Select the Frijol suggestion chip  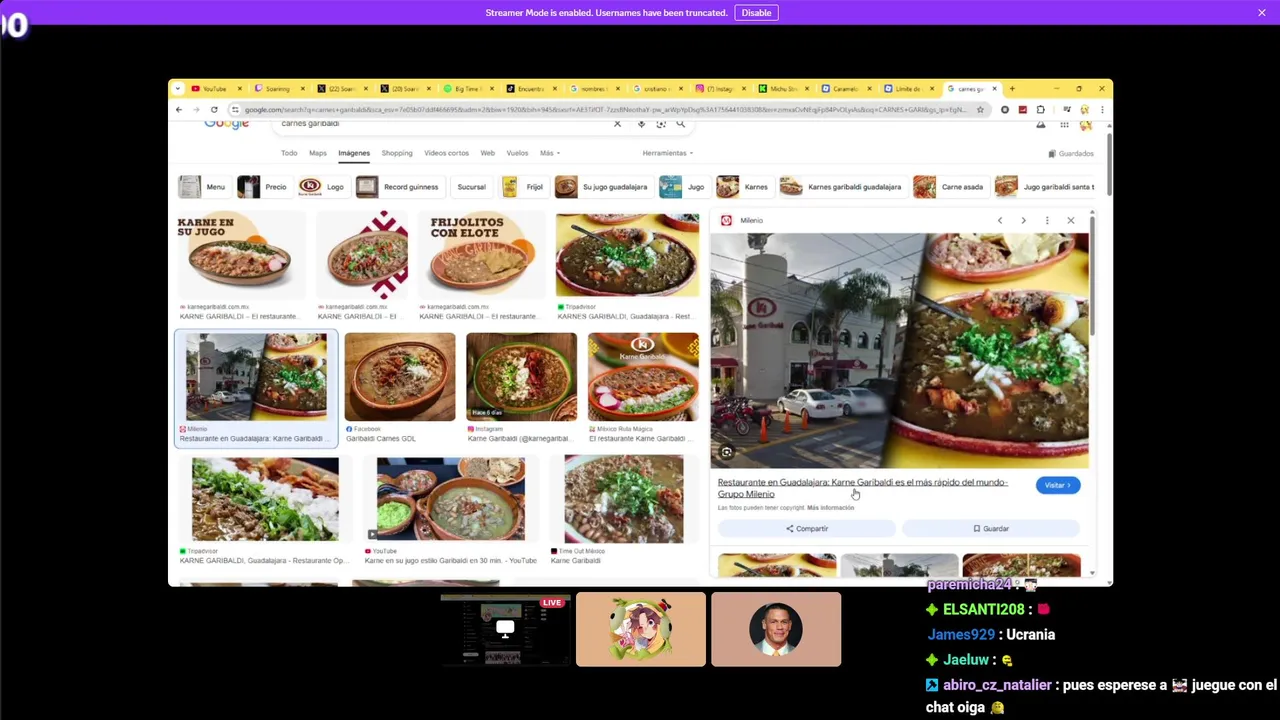[x=523, y=187]
